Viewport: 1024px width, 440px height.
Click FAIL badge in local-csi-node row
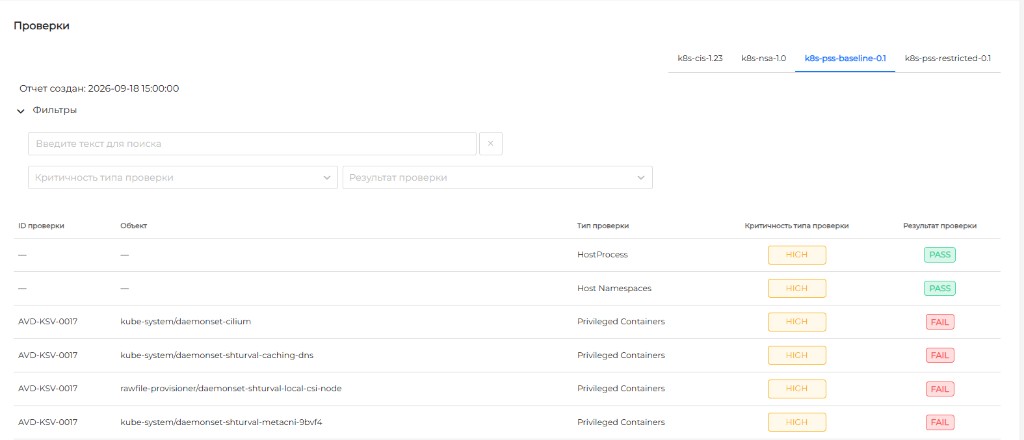pos(940,388)
